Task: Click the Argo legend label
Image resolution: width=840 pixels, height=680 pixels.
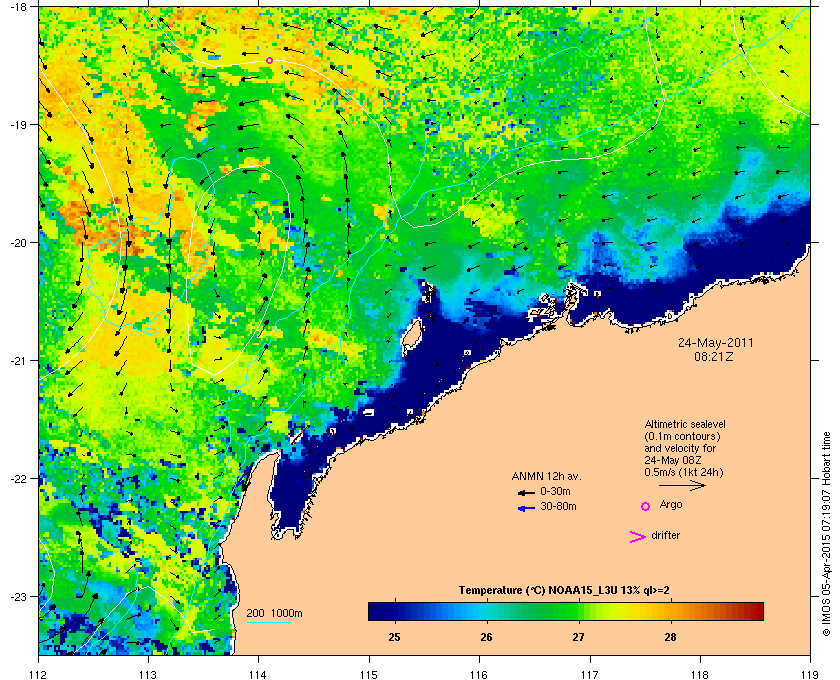Action: [671, 505]
